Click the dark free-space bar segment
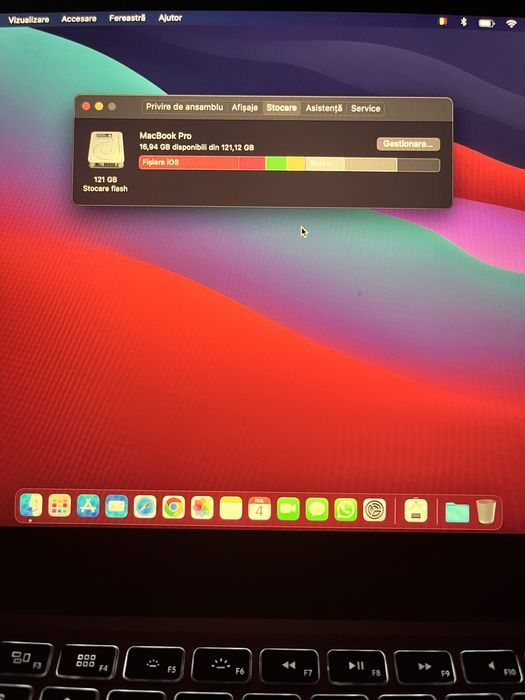The width and height of the screenshot is (525, 700). pyautogui.click(x=418, y=165)
